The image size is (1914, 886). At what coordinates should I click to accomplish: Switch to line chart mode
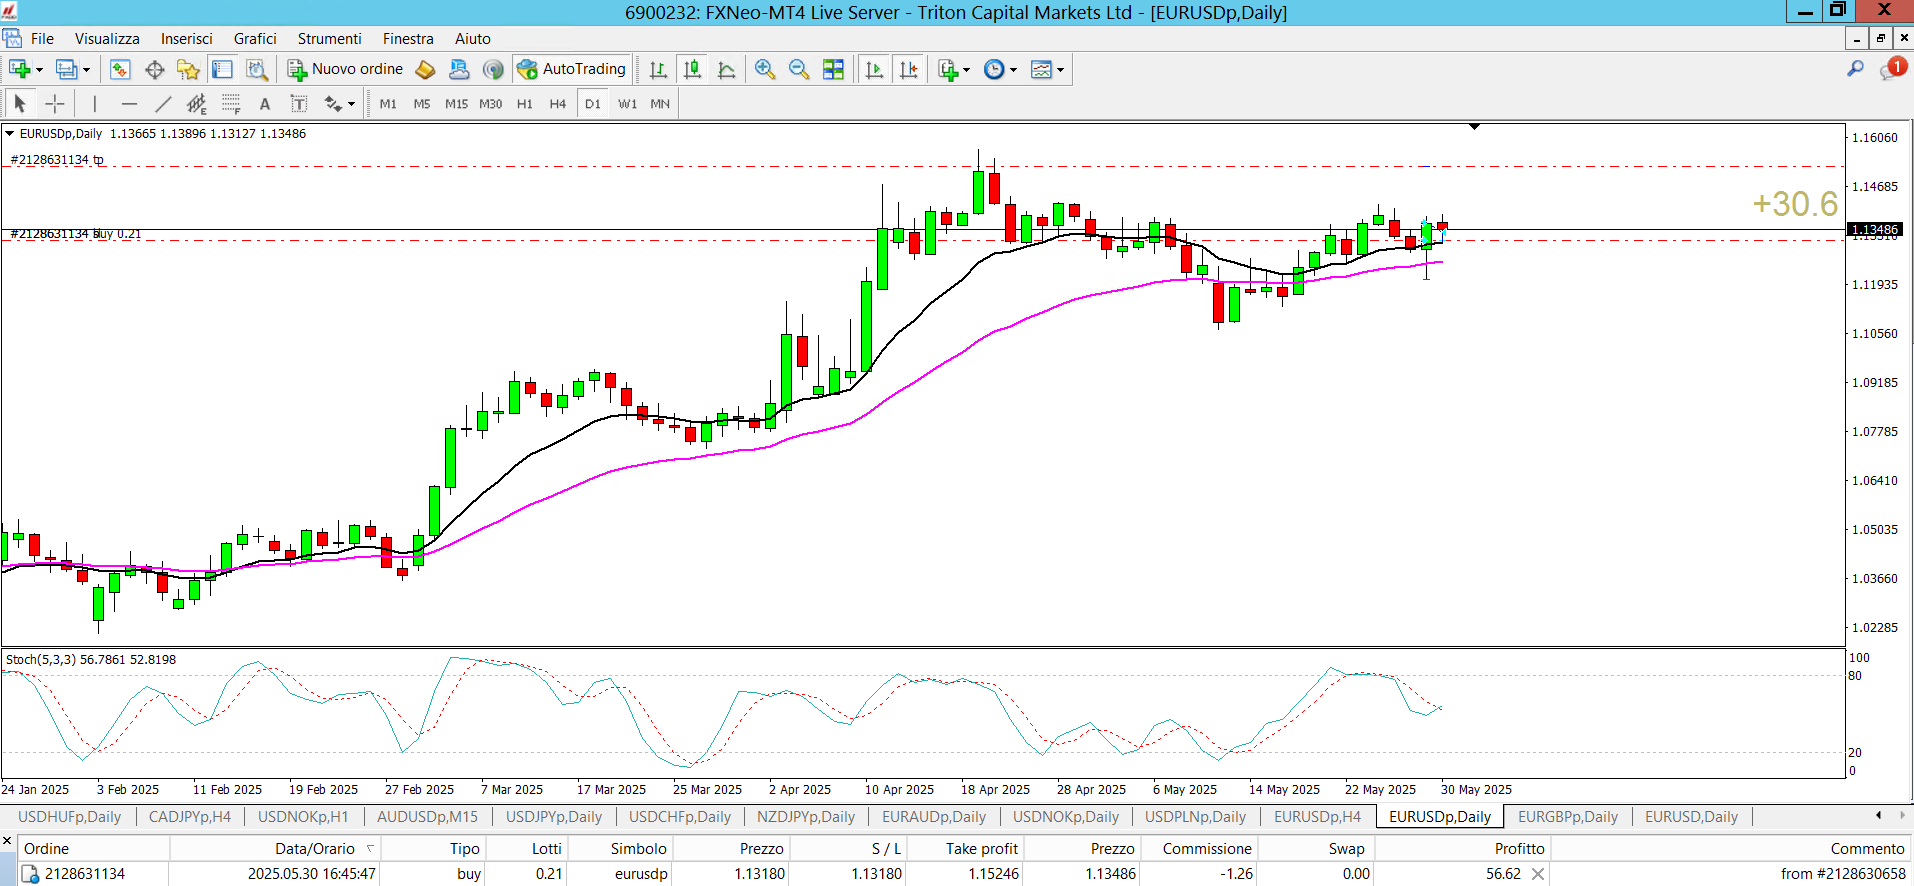click(x=727, y=69)
